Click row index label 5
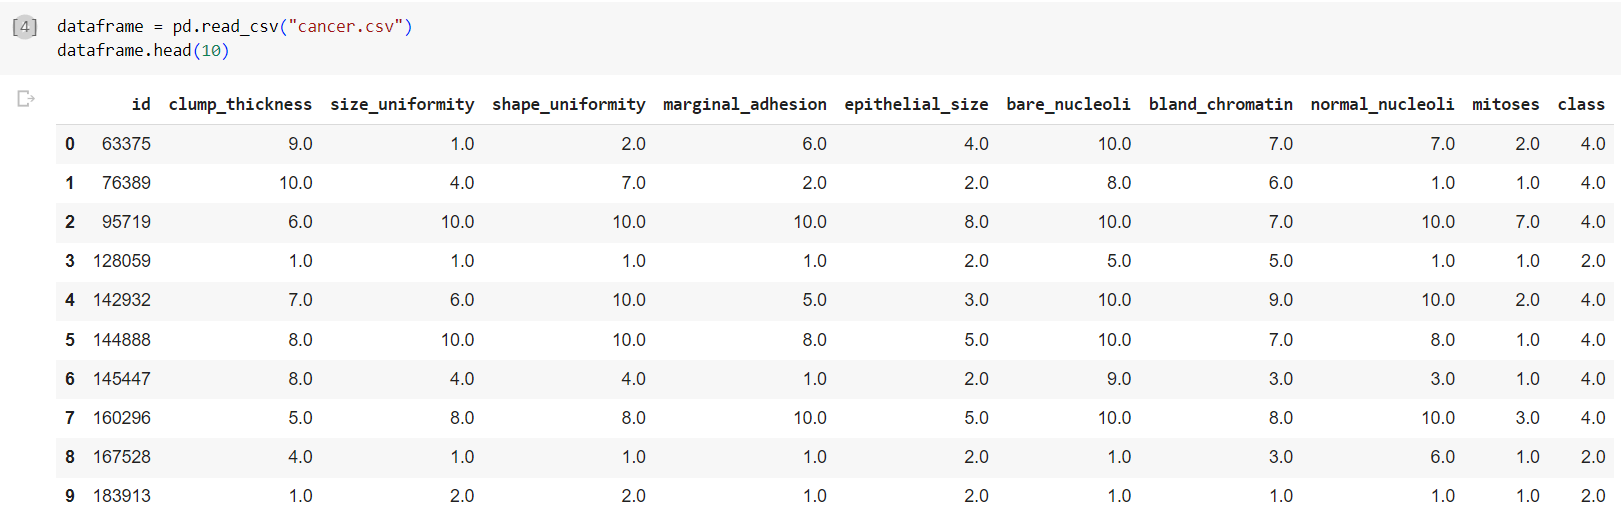This screenshot has height=519, width=1621. pos(70,340)
